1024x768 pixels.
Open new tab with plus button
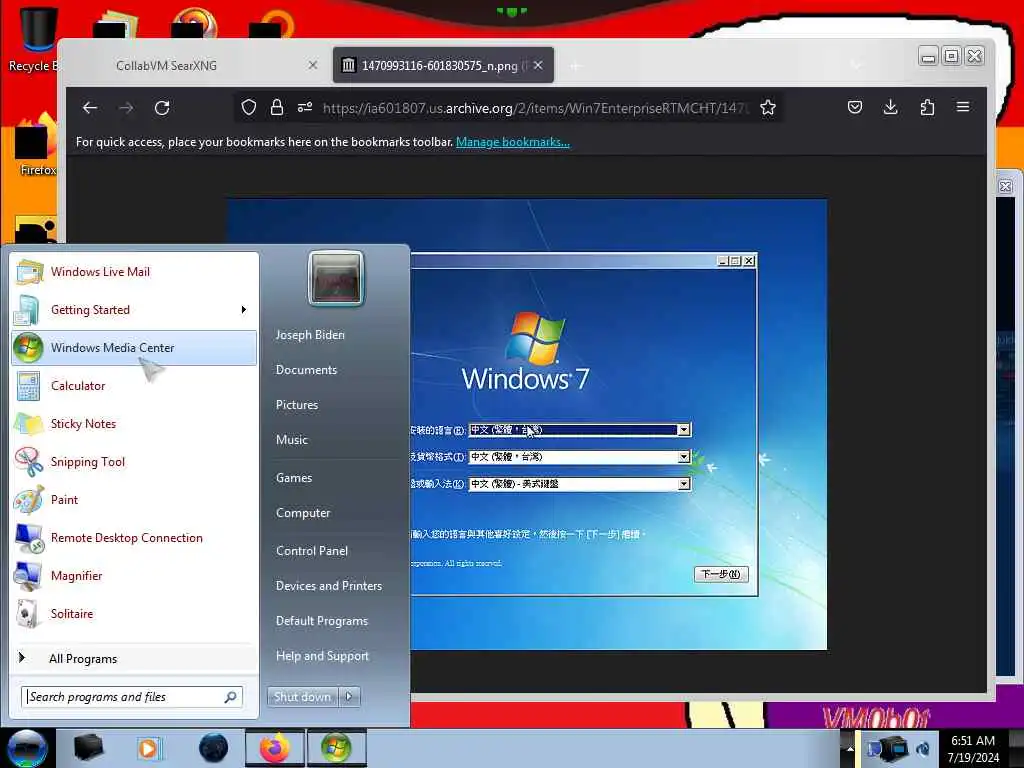coord(575,66)
